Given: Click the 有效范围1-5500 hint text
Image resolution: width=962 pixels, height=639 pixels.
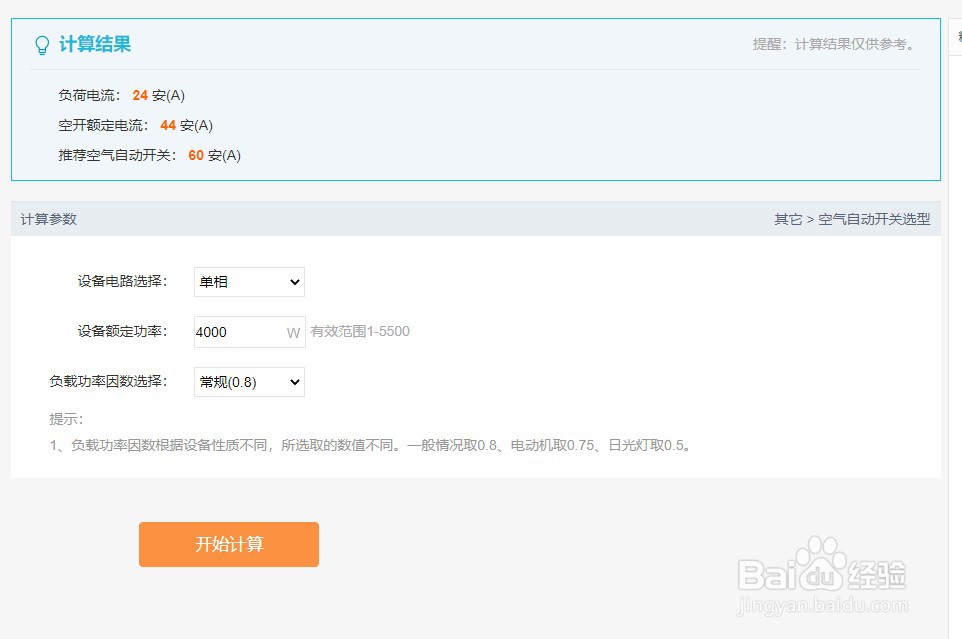Looking at the screenshot, I should pos(360,331).
